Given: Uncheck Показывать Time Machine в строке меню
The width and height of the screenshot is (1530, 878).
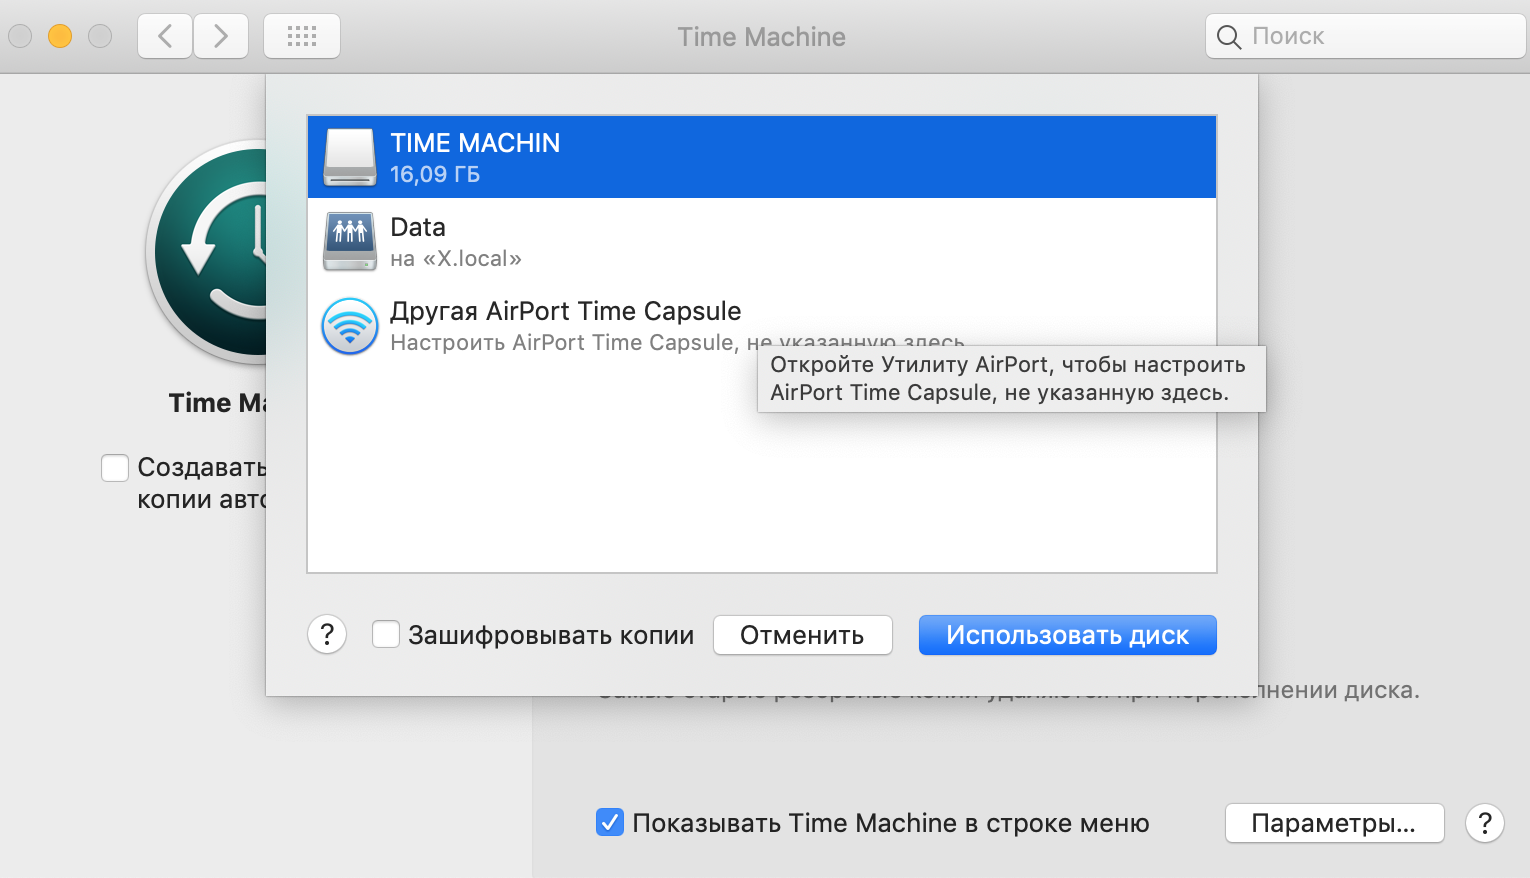Looking at the screenshot, I should click(610, 822).
